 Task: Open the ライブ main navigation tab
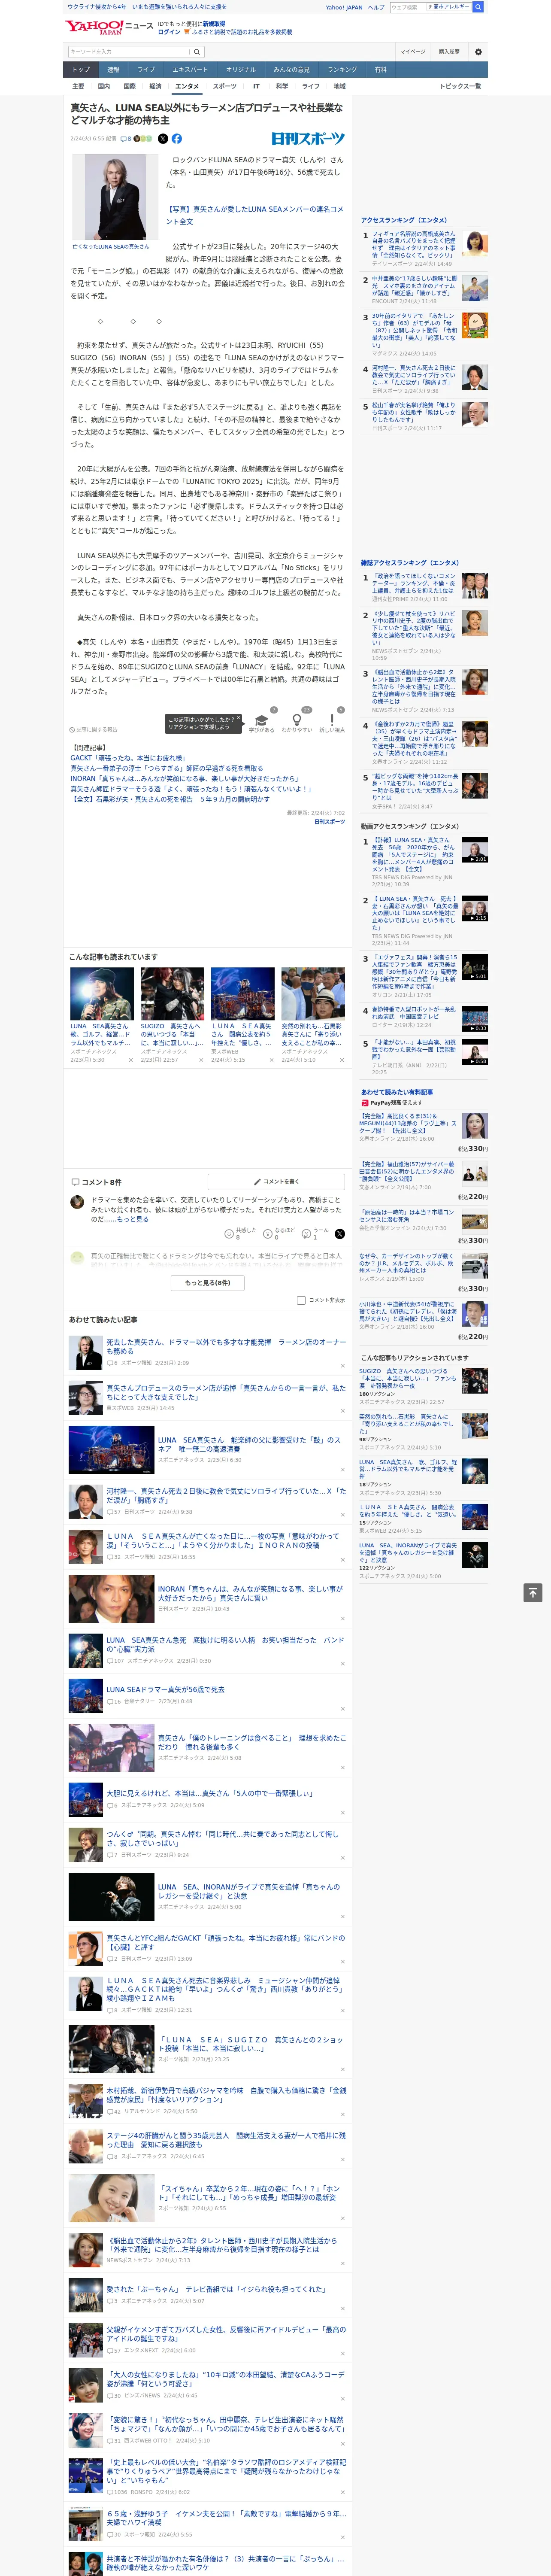tap(146, 70)
